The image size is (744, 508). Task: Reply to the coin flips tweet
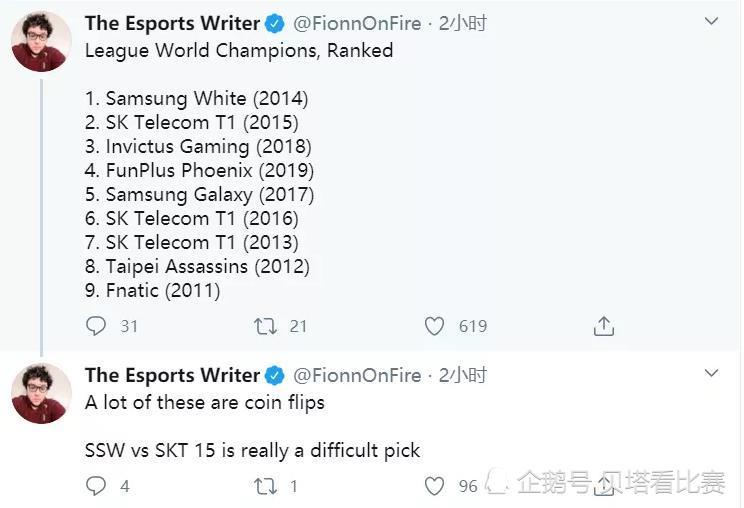pos(96,486)
